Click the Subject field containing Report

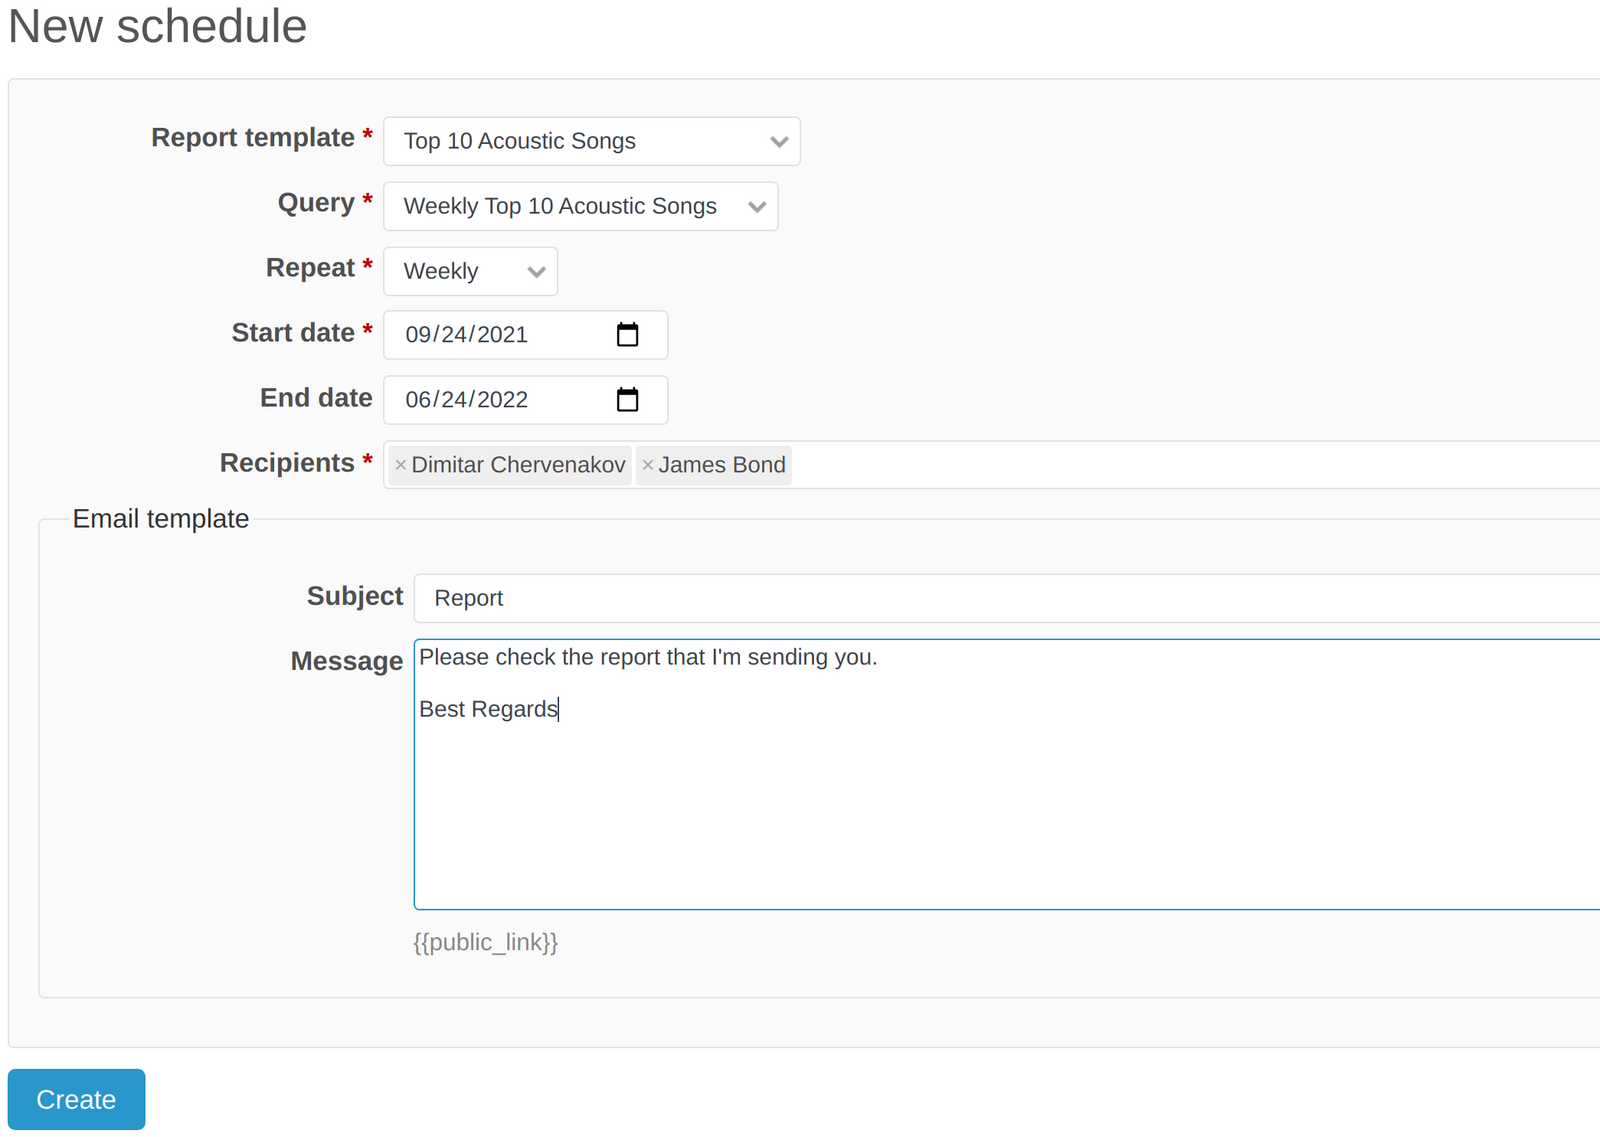pos(700,597)
